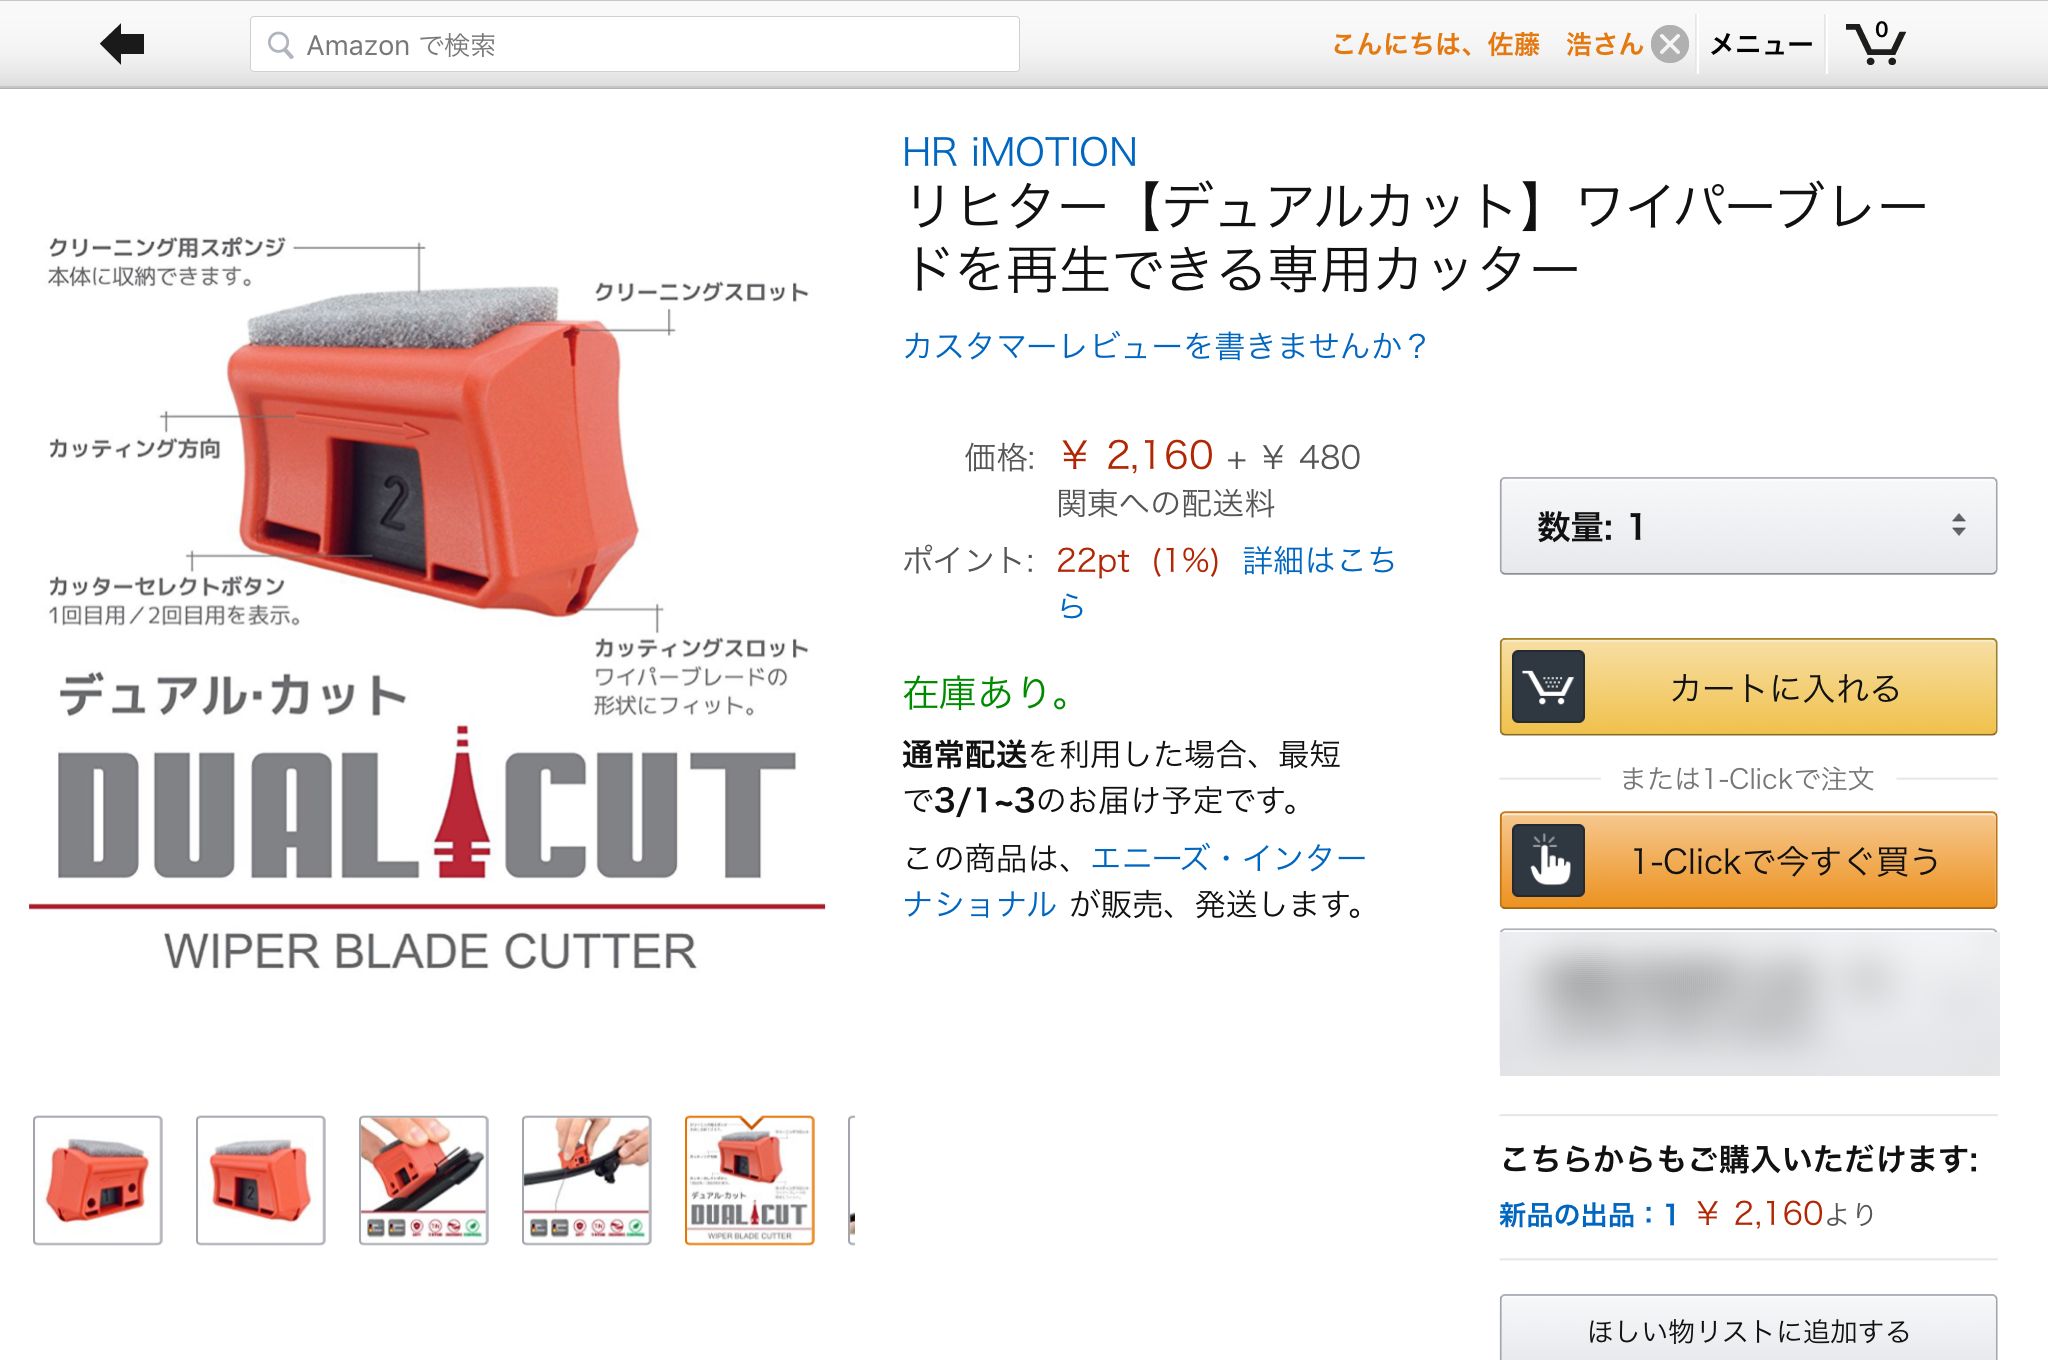Open the 数量: 1 quantity dropdown
This screenshot has width=2048, height=1360.
tap(1748, 526)
